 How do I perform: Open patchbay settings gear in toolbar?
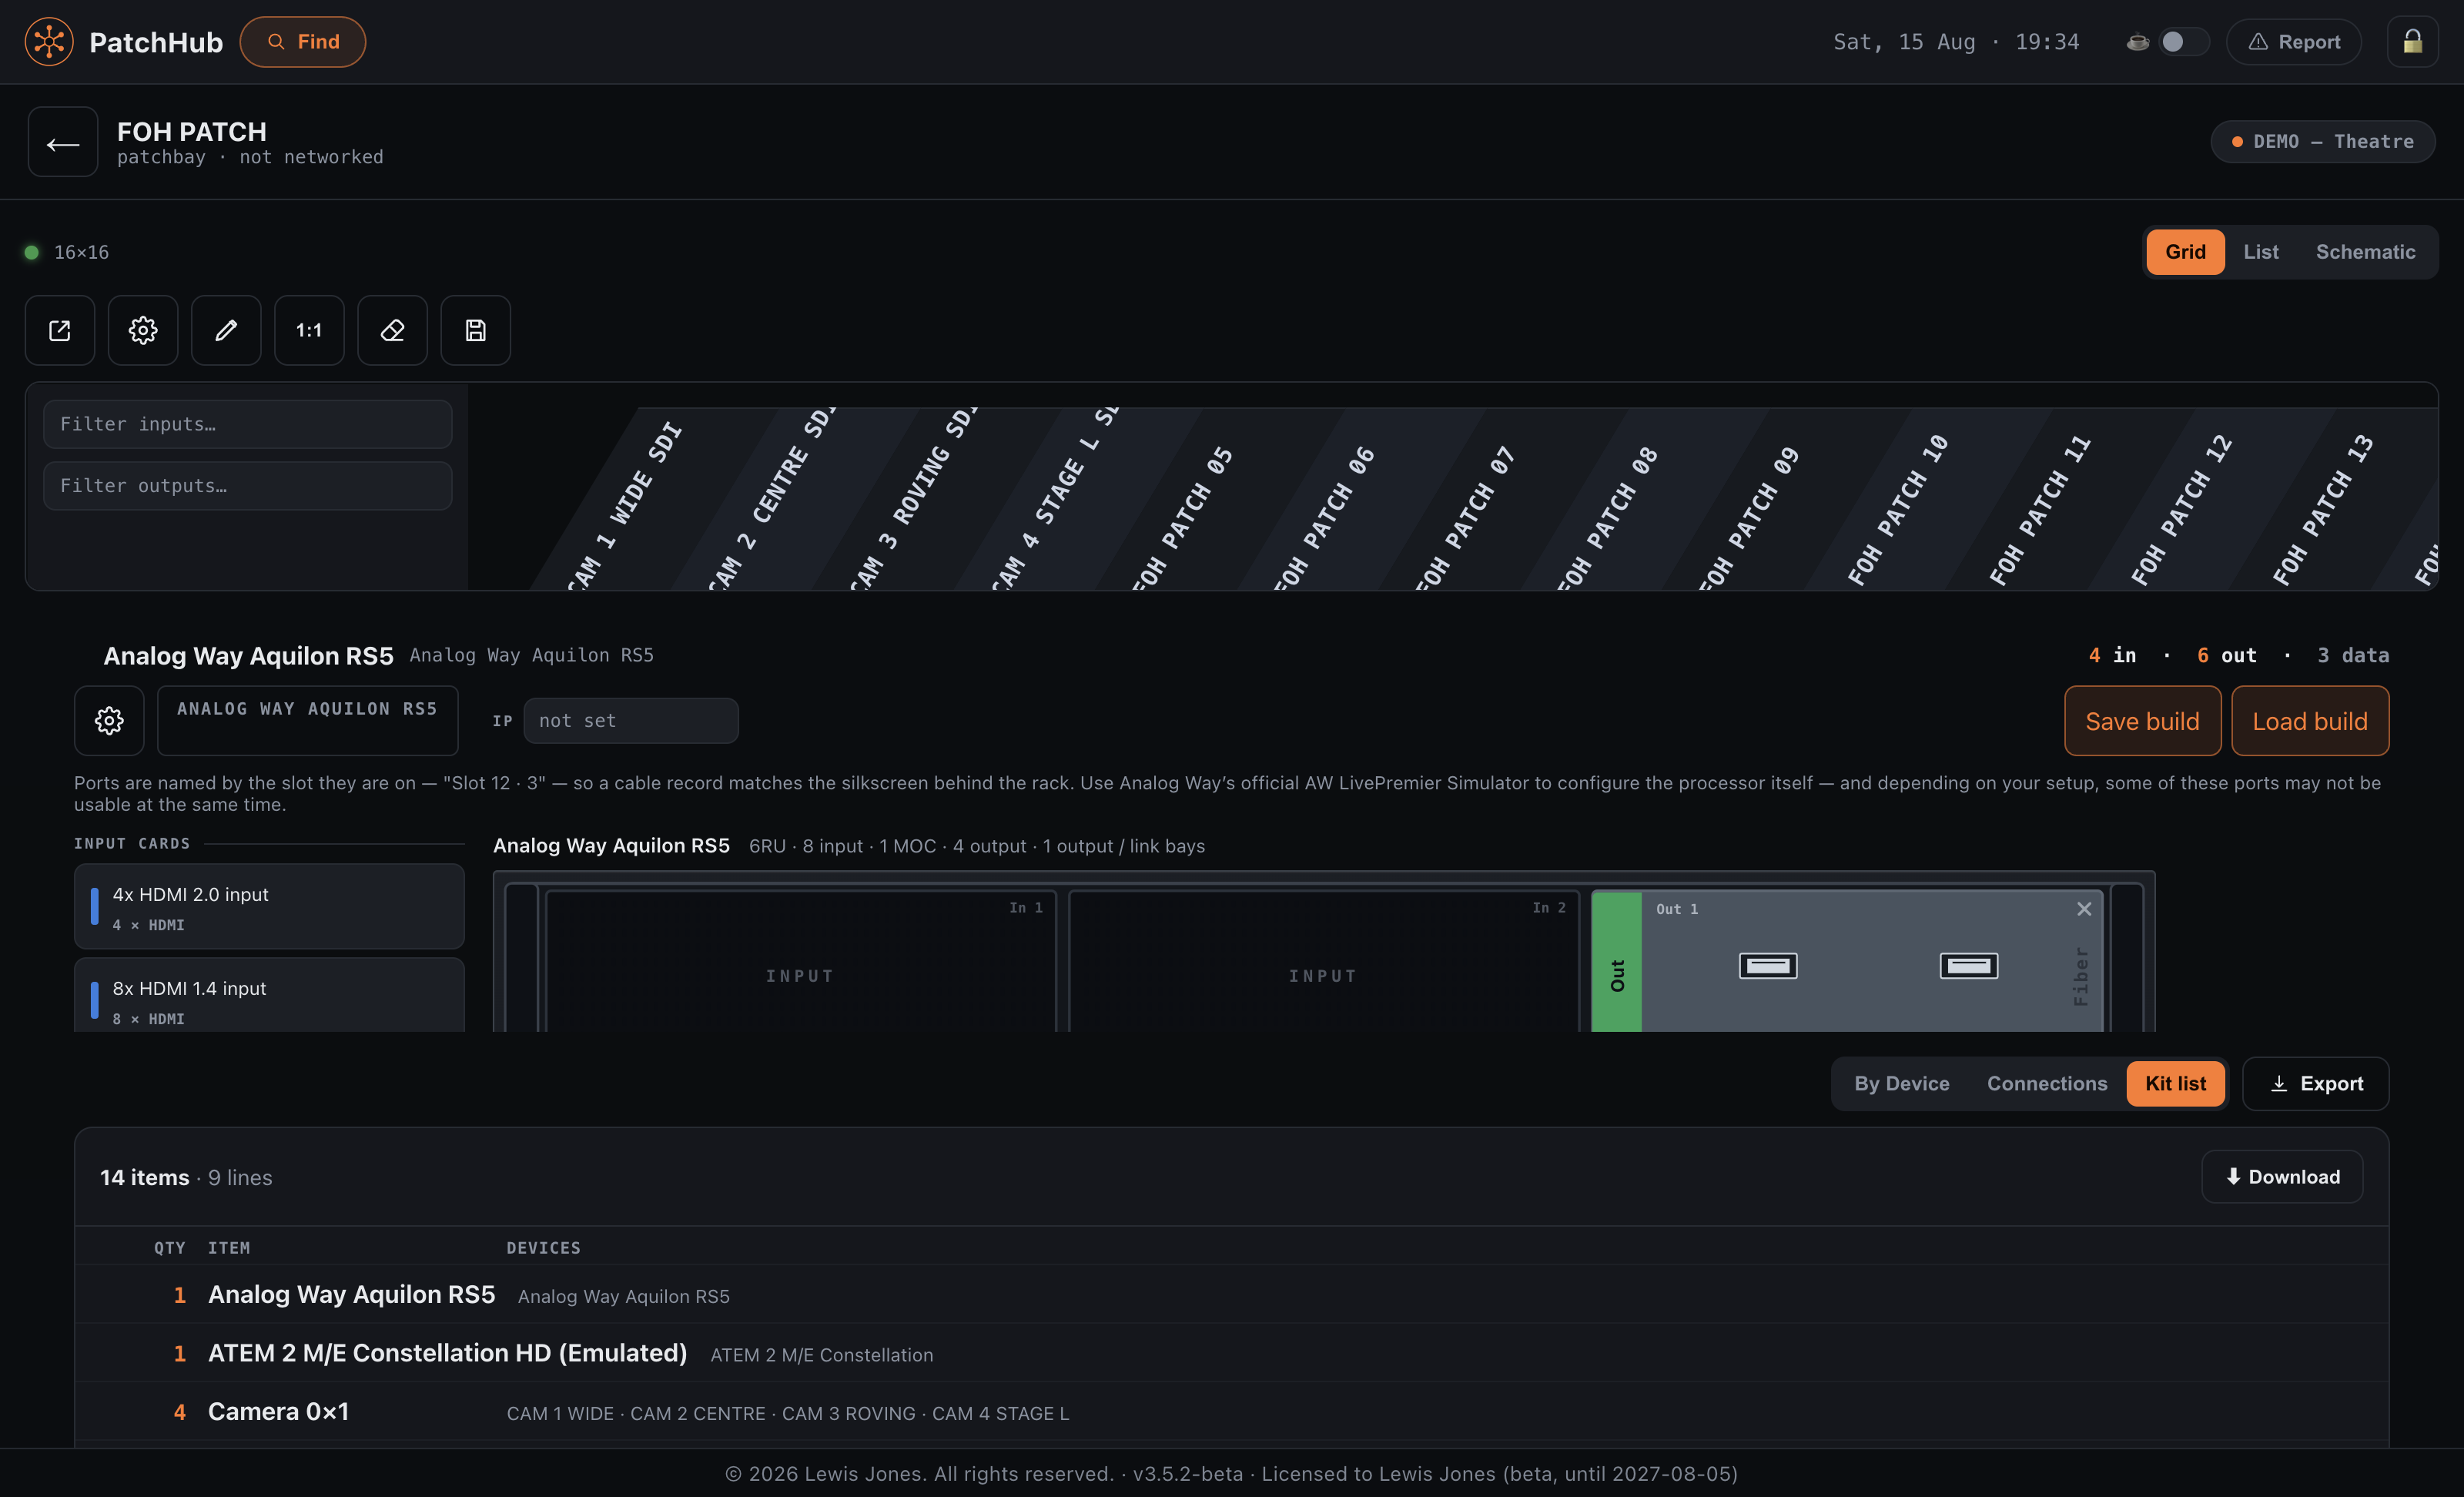(143, 330)
